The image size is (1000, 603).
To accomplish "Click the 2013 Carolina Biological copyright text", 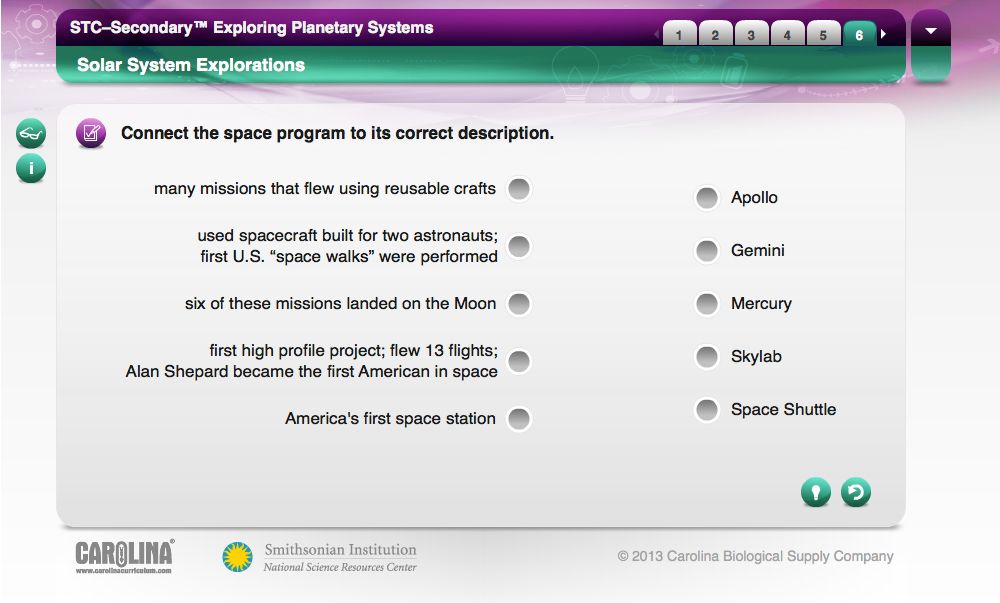I will pos(755,556).
